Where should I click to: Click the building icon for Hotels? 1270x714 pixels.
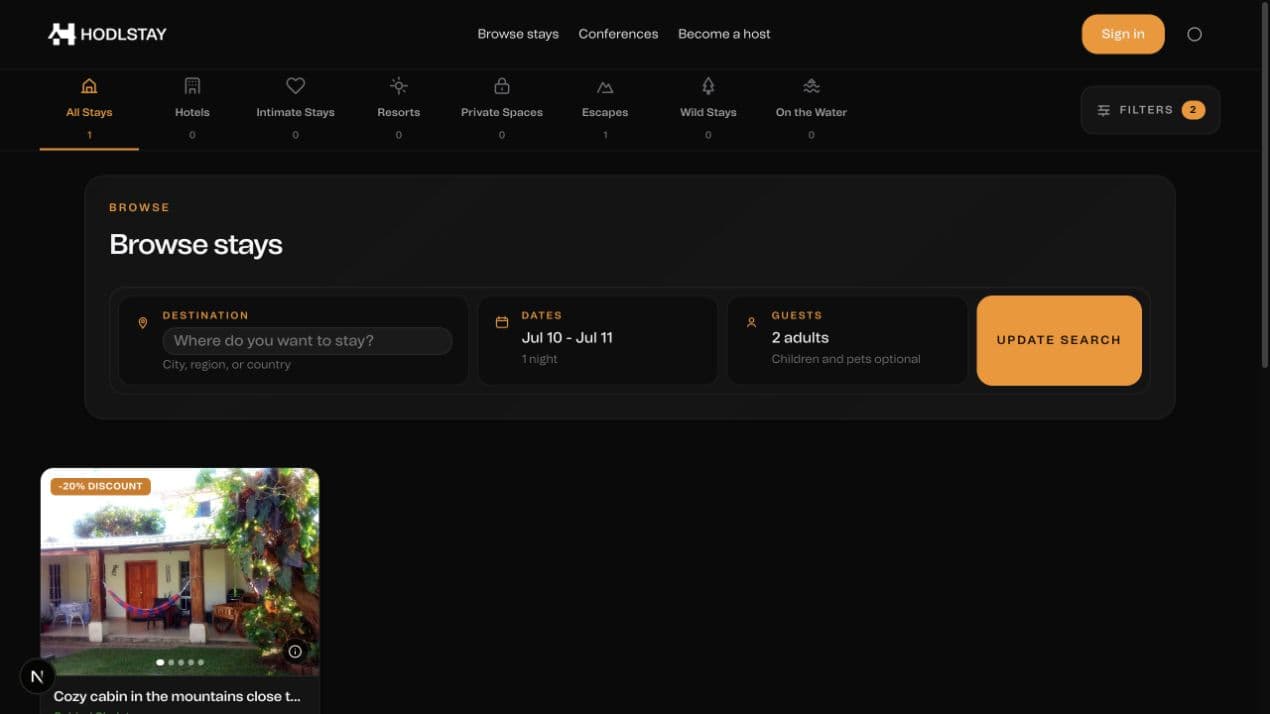(x=192, y=86)
